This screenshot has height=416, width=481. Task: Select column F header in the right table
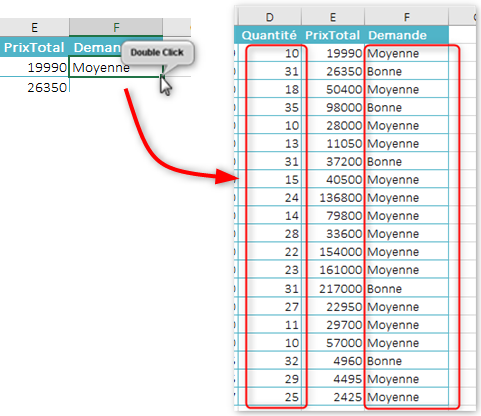406,17
